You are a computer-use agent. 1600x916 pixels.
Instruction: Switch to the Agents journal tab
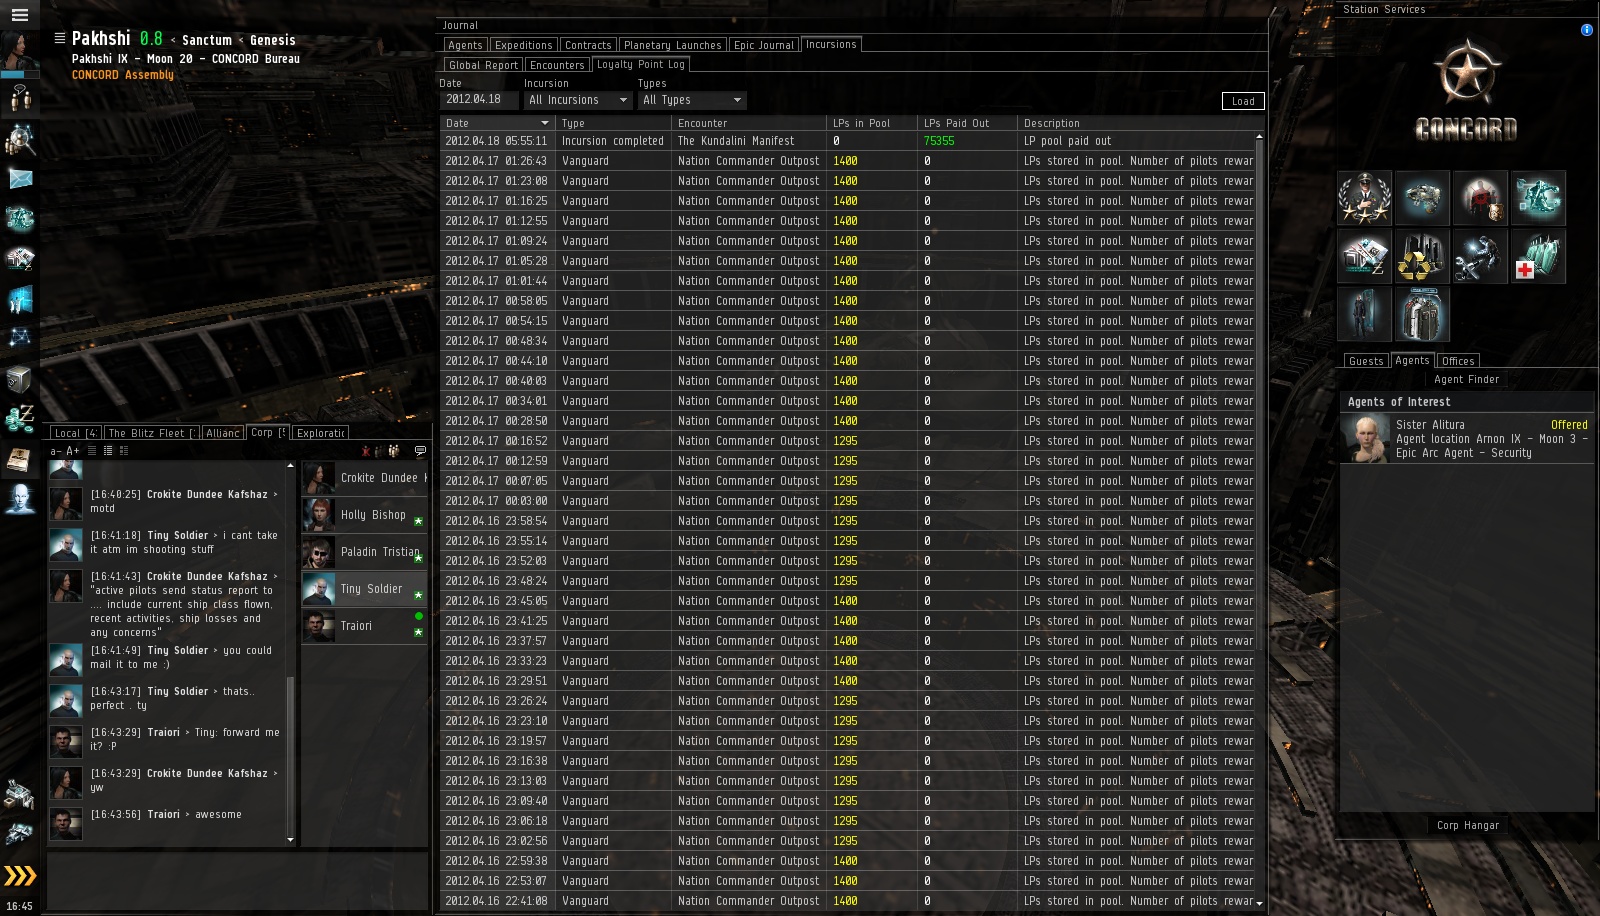465,45
